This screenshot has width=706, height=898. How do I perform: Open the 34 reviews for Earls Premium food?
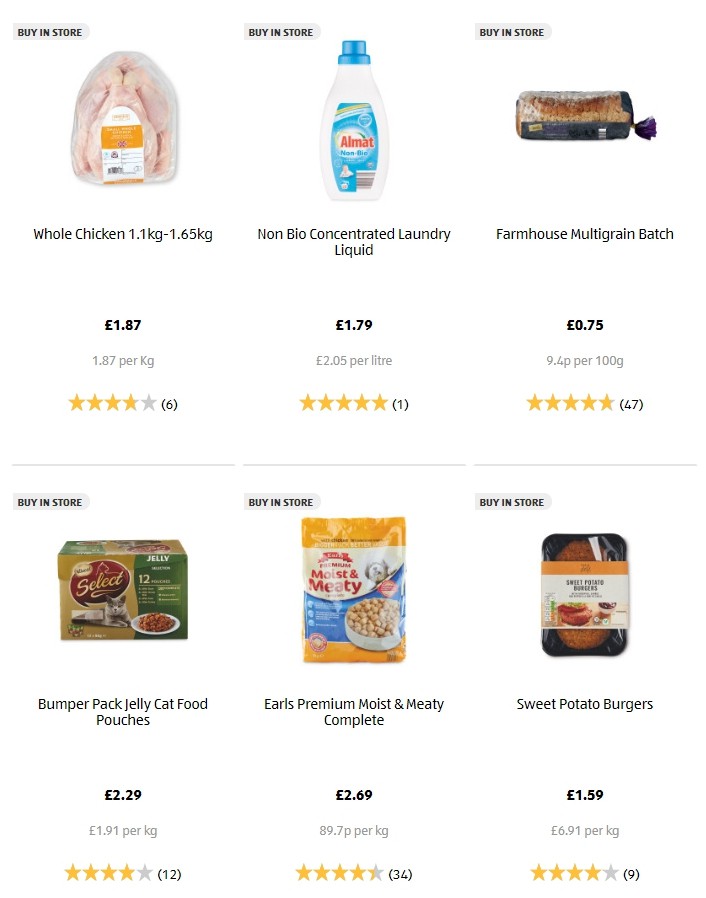click(x=399, y=873)
